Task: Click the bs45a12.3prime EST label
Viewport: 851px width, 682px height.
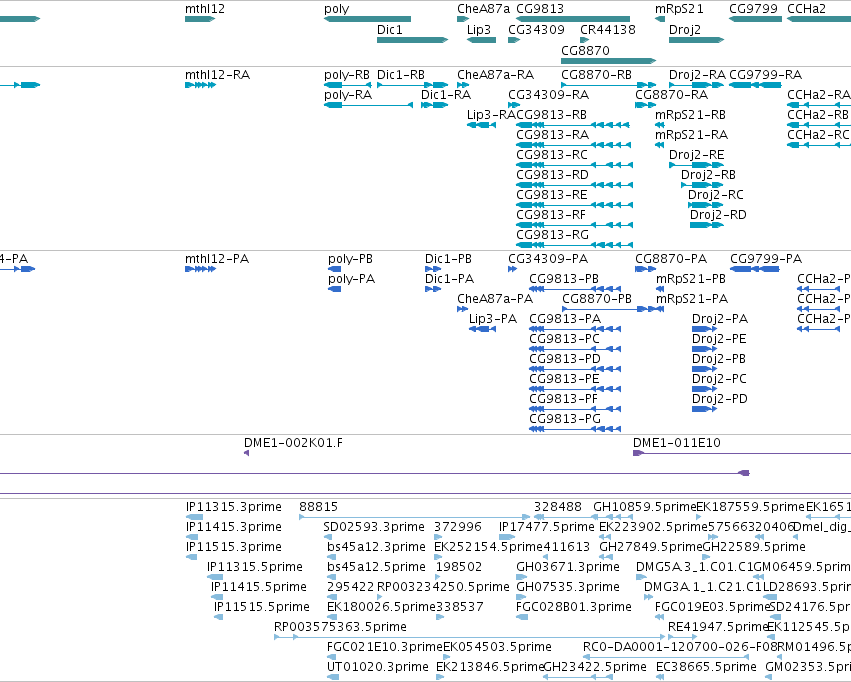Action: [x=376, y=547]
